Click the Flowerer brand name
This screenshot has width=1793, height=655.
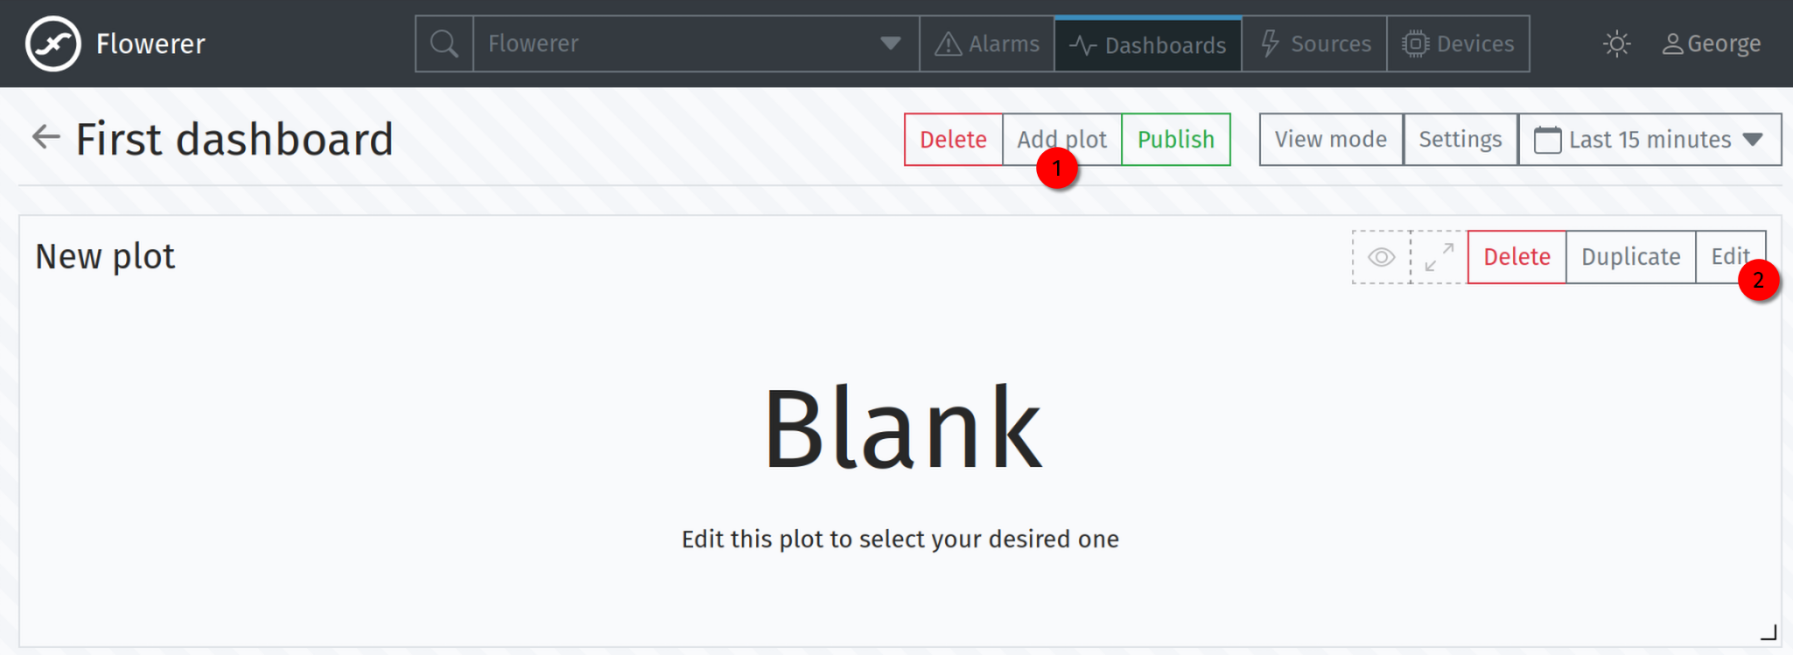(151, 44)
